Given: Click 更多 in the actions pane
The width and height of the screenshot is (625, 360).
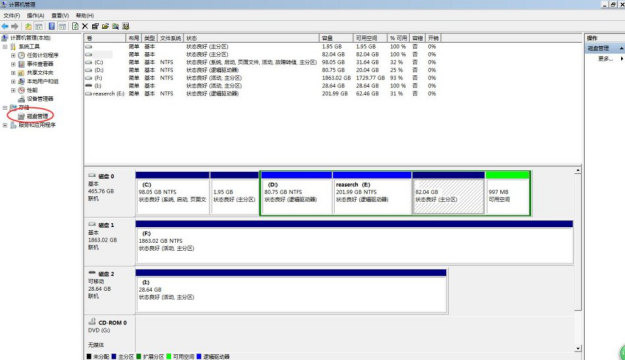Looking at the screenshot, I should coord(605,59).
